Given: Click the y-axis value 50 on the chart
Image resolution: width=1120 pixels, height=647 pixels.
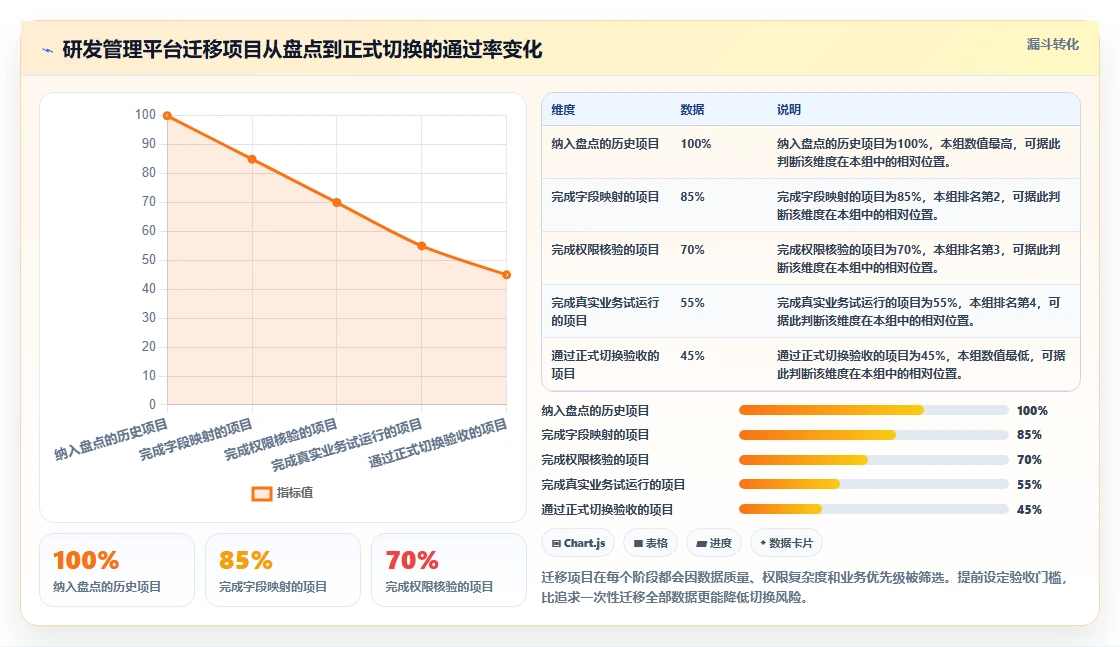Looking at the screenshot, I should point(149,260).
